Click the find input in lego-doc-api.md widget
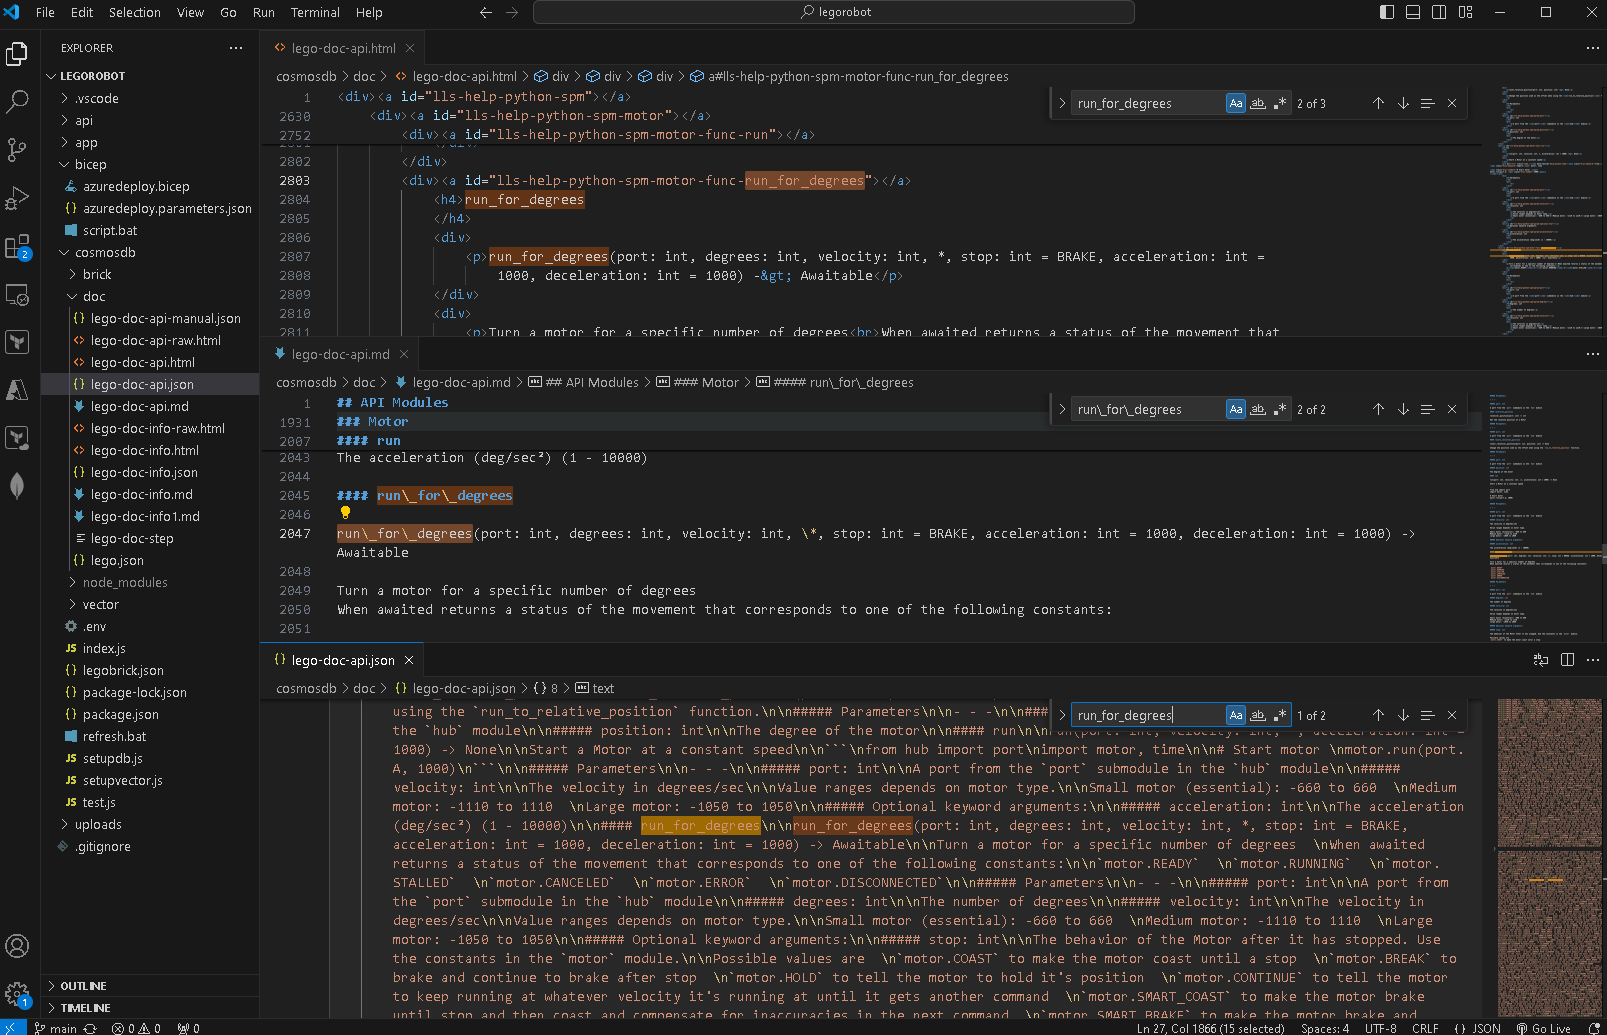Screen dimensions: 1607x1035 1150,409
